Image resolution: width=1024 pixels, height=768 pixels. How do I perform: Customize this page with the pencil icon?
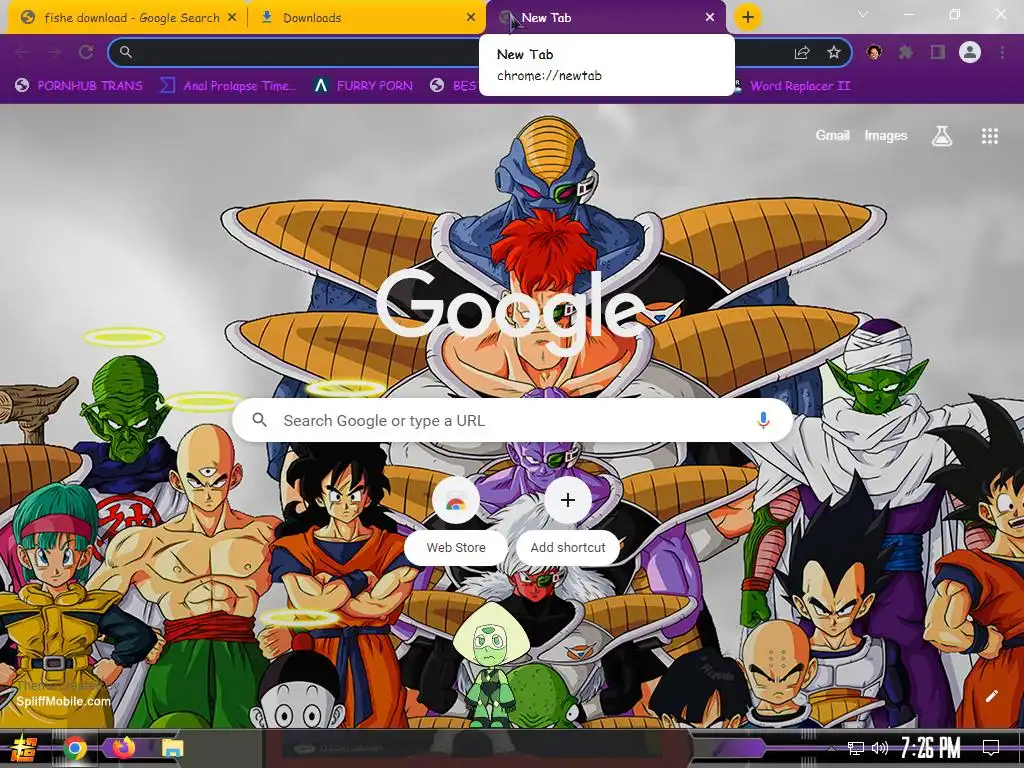991,696
